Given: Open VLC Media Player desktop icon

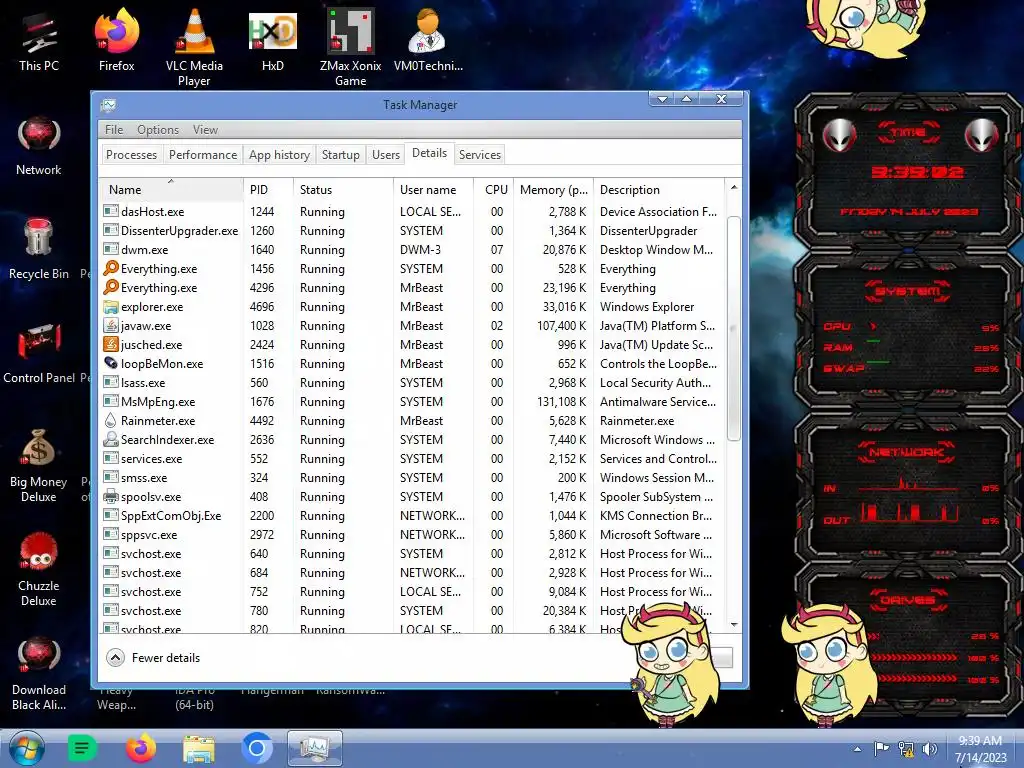Looking at the screenshot, I should (x=194, y=47).
